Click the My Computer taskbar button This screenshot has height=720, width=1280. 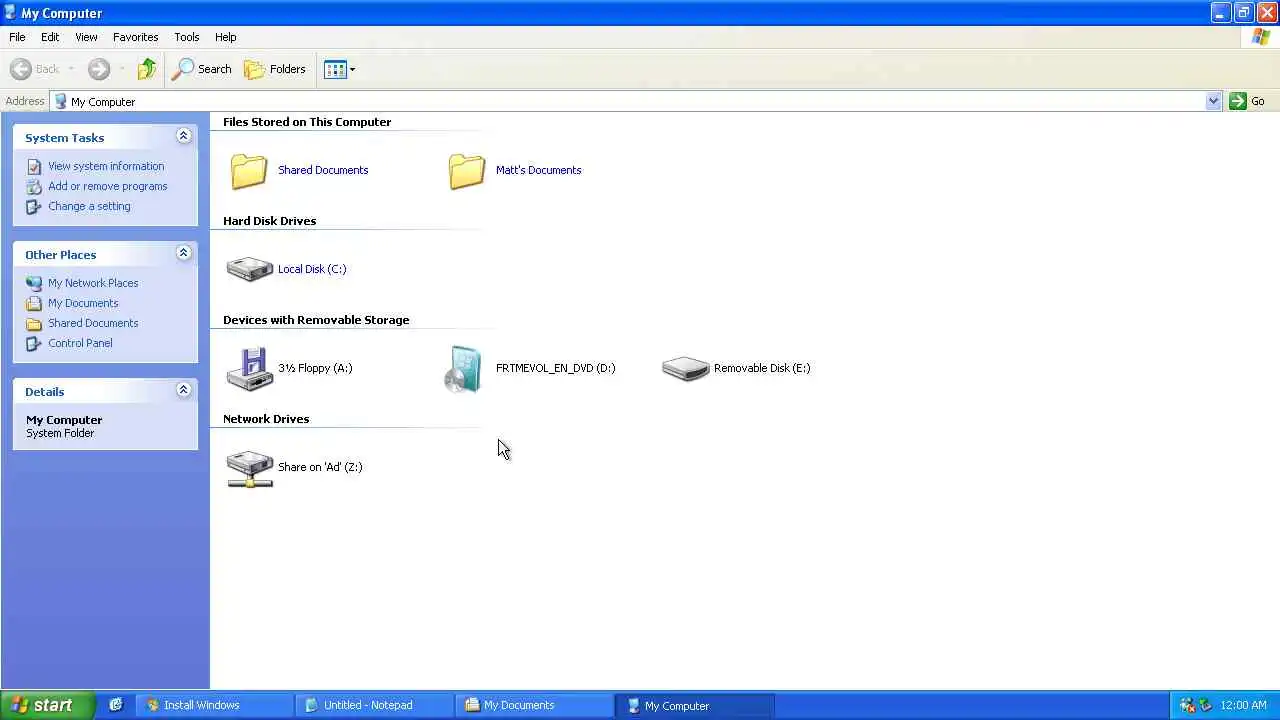(x=694, y=705)
